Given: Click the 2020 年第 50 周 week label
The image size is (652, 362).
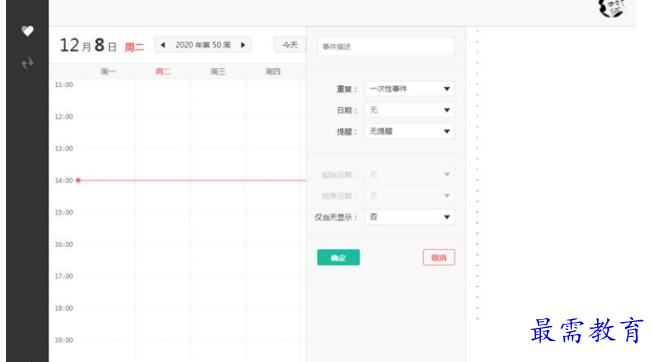Looking at the screenshot, I should [x=203, y=45].
